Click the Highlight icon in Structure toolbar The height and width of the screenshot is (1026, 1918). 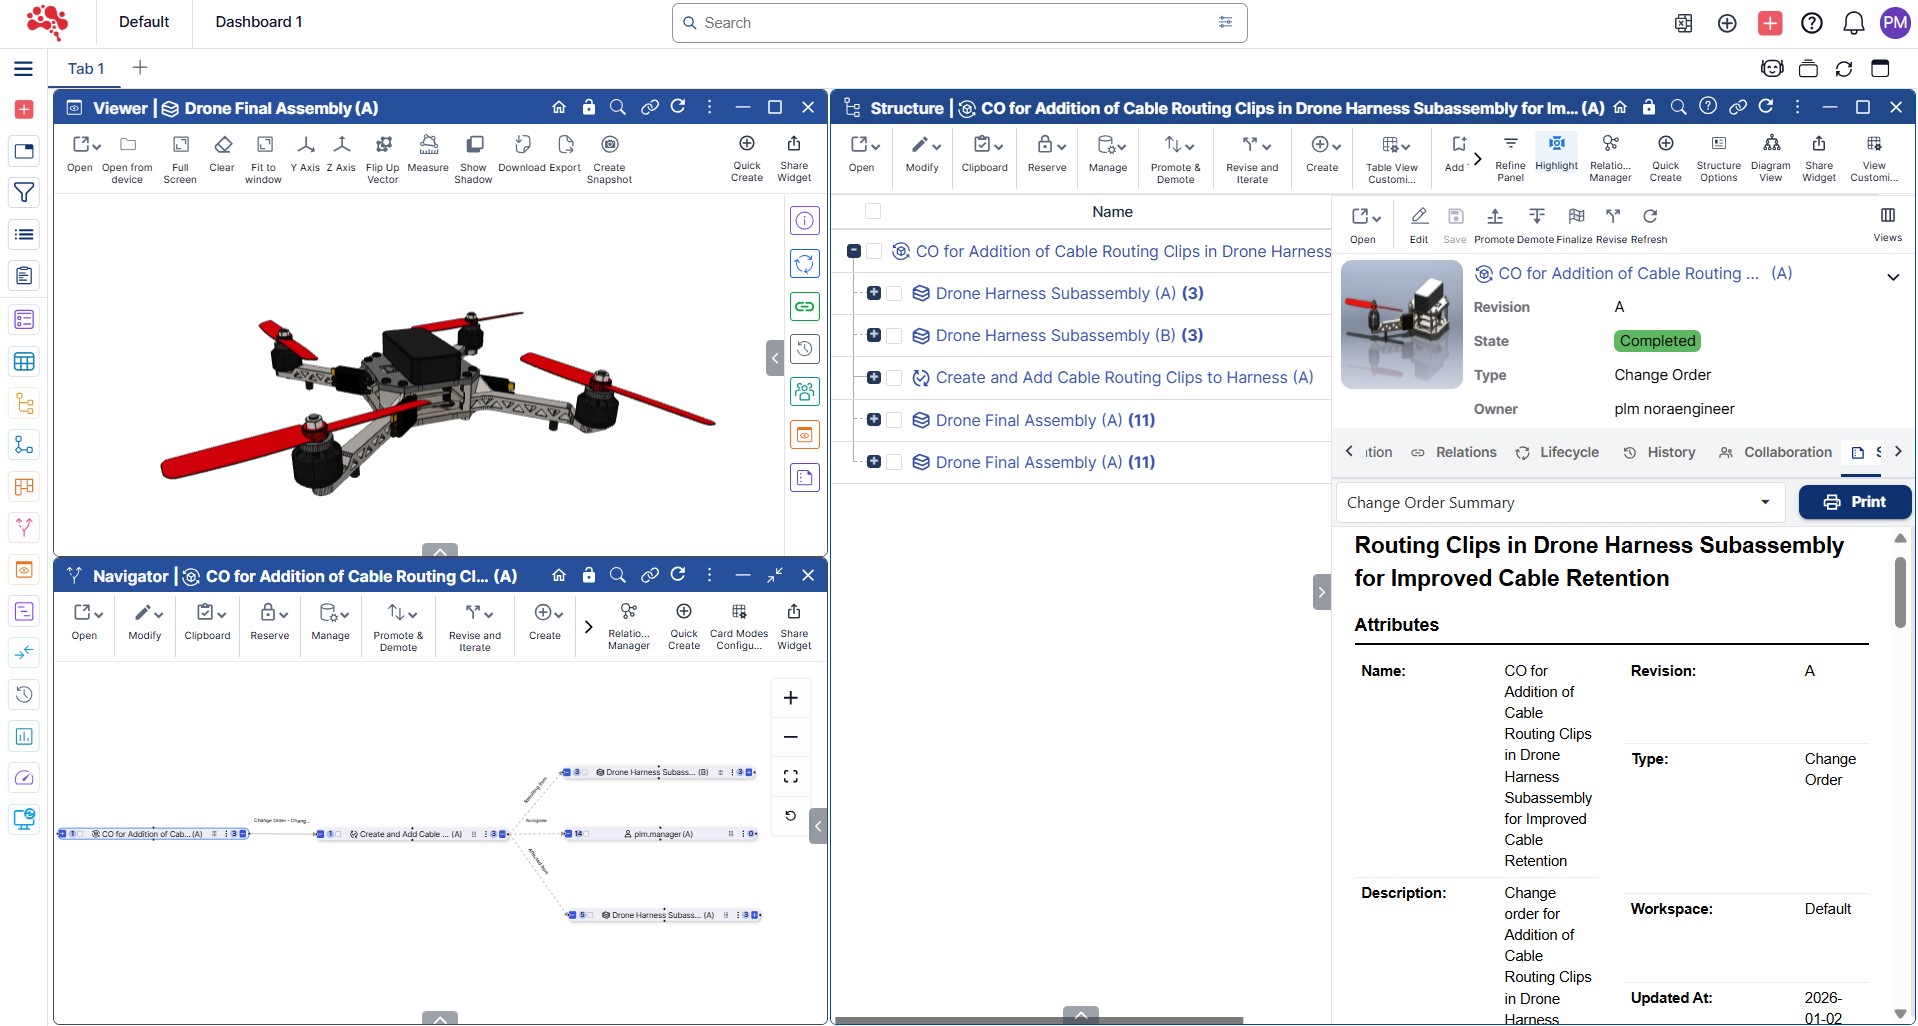click(1556, 152)
